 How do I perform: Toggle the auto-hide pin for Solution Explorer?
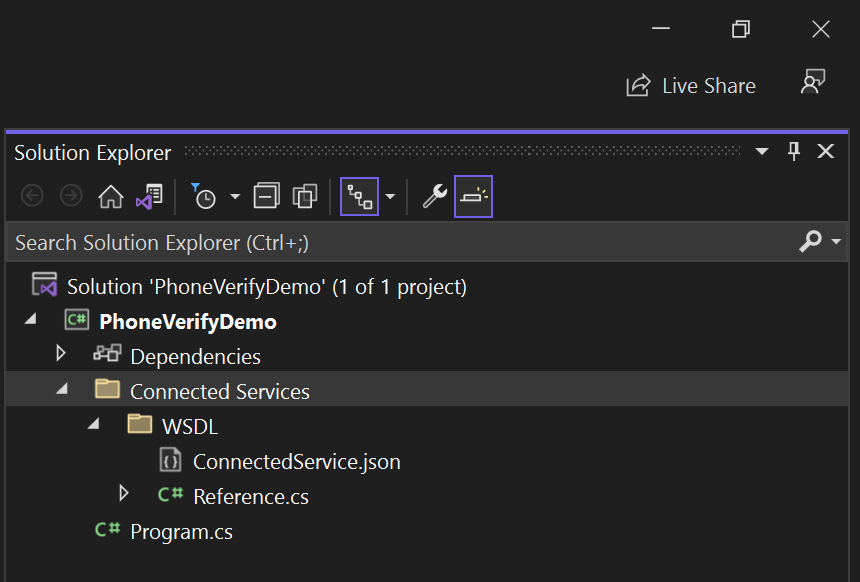tap(794, 152)
